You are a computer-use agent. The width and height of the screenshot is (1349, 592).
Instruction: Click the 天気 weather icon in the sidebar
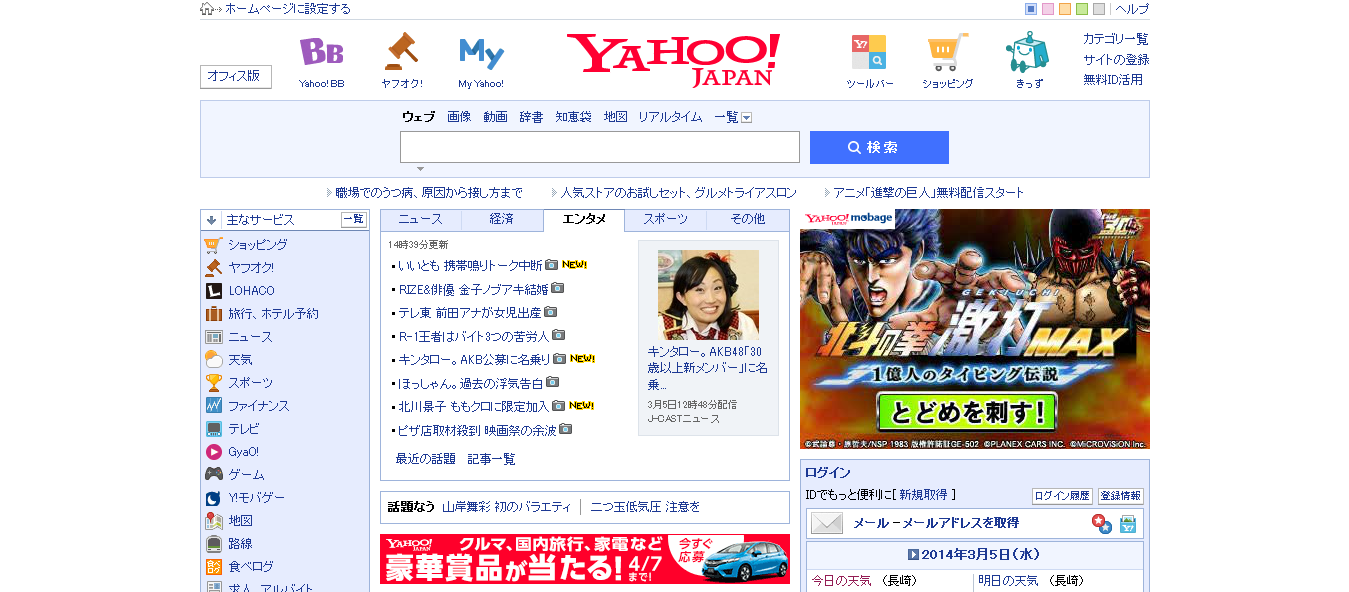pos(213,360)
